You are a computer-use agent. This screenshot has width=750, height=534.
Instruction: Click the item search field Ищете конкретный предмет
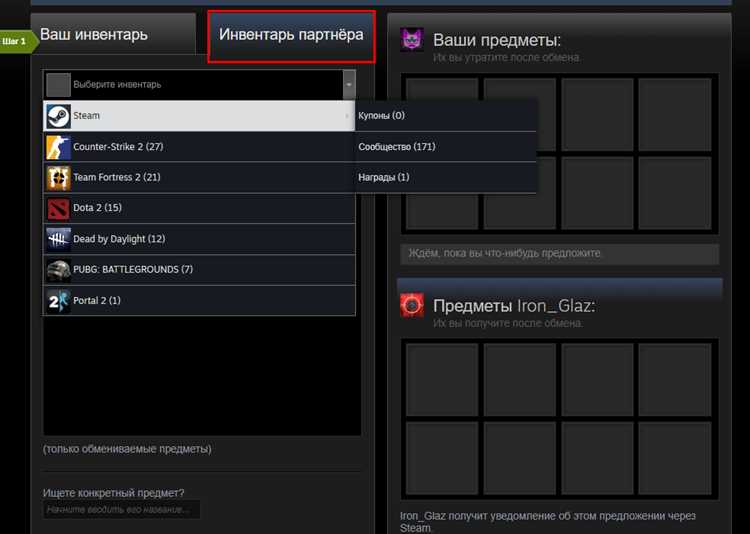121,510
